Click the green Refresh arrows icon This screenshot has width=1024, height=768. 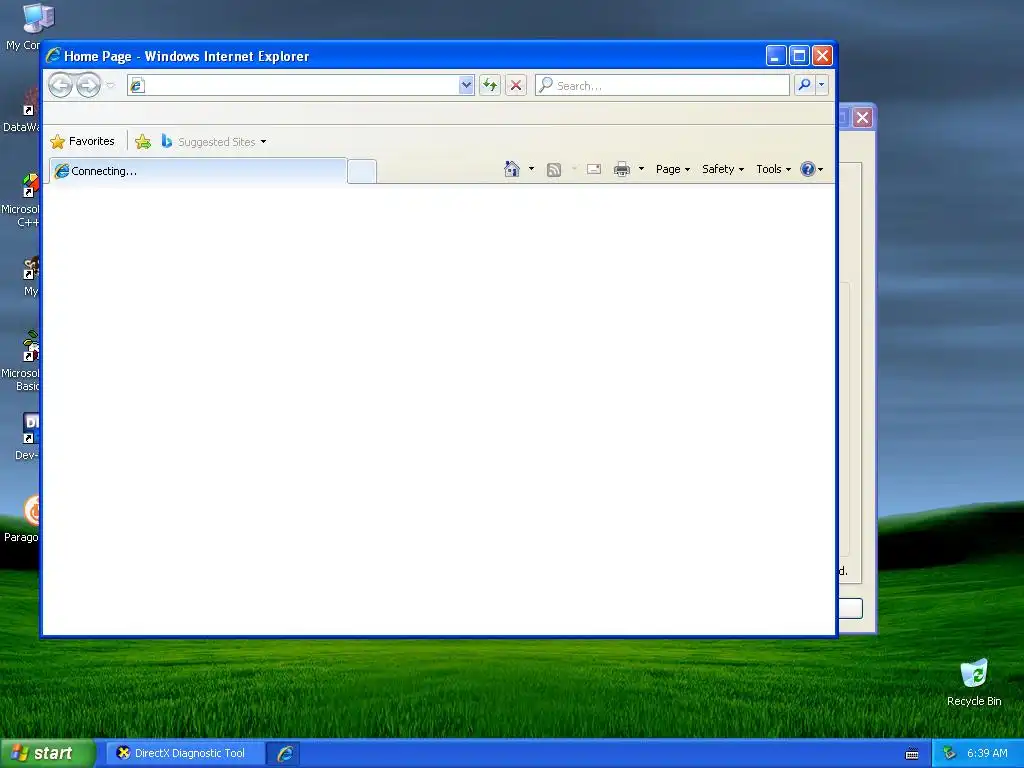[490, 85]
